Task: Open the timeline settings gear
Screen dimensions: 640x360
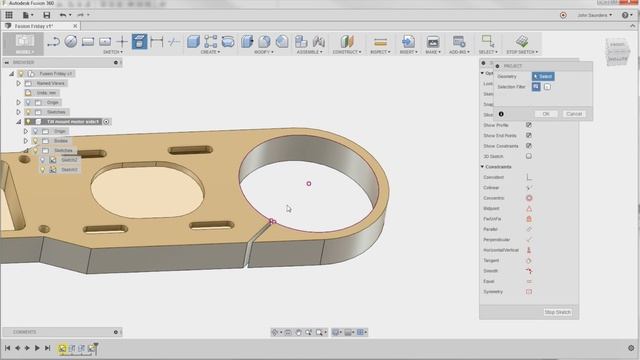Action: click(631, 348)
